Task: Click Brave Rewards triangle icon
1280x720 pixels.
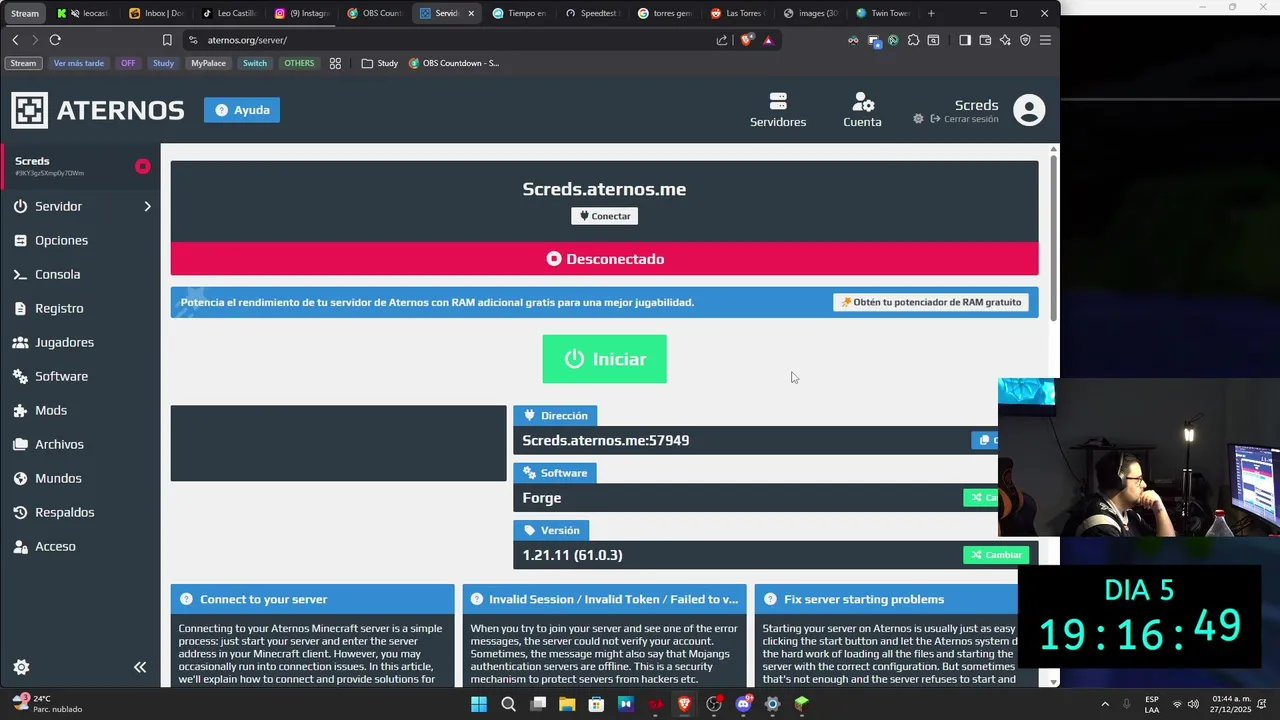Action: [768, 40]
